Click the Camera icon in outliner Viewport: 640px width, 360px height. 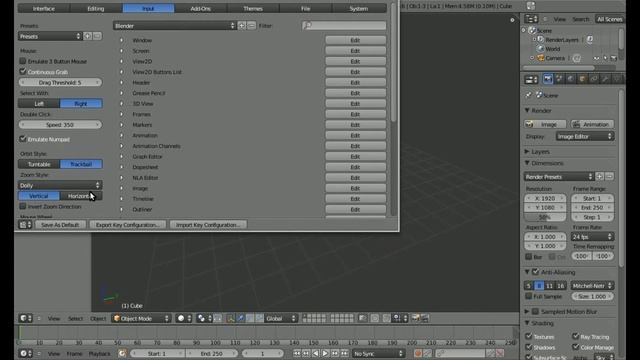click(x=541, y=58)
